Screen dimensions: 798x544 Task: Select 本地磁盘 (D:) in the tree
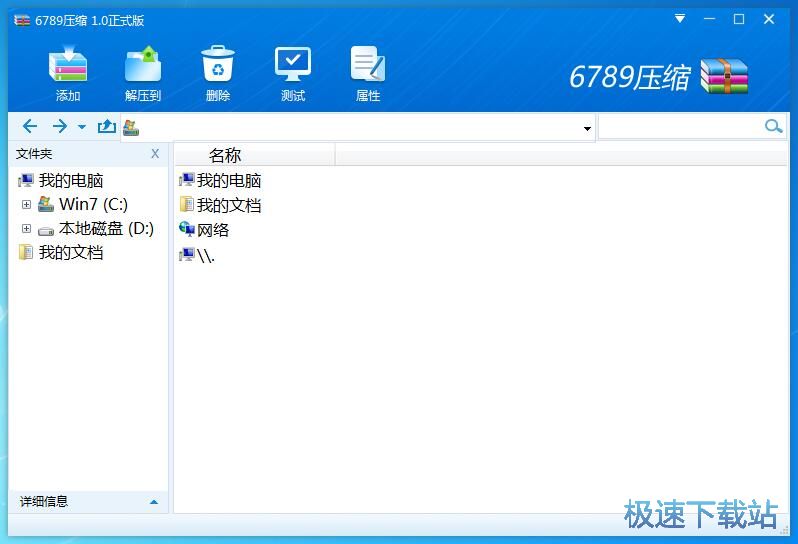click(106, 228)
